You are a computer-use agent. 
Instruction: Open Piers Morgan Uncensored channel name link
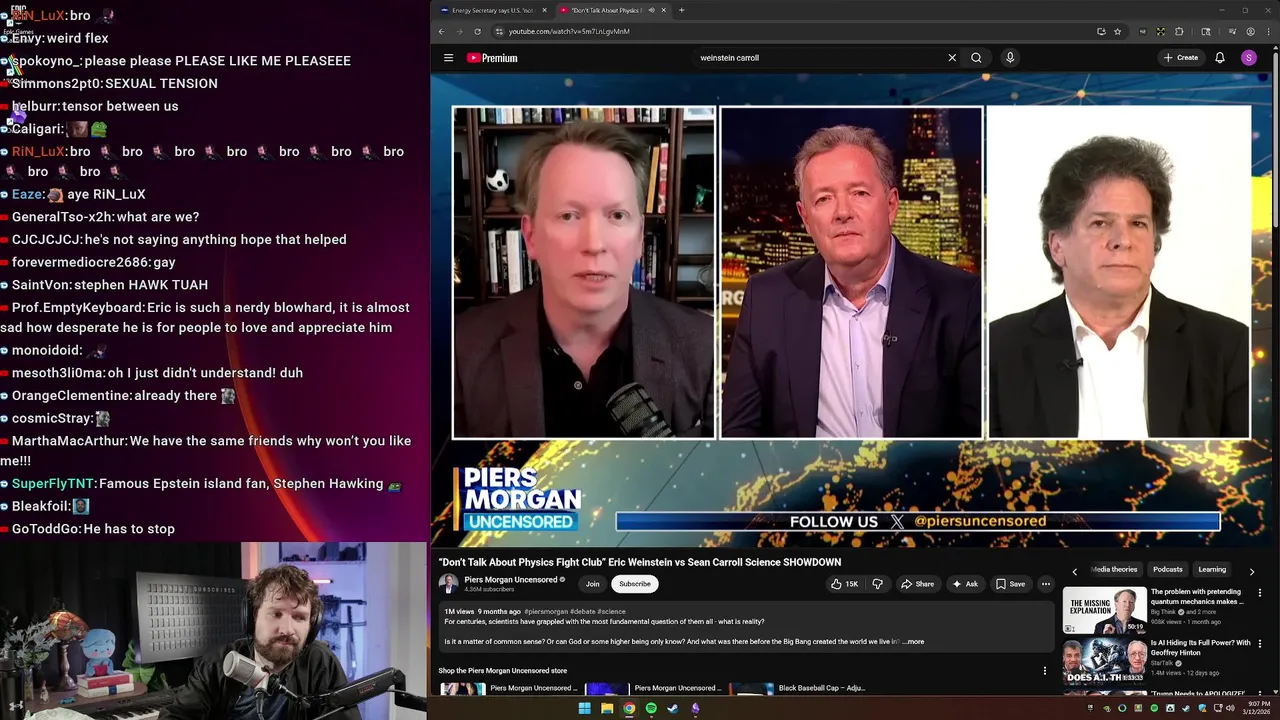(511, 580)
